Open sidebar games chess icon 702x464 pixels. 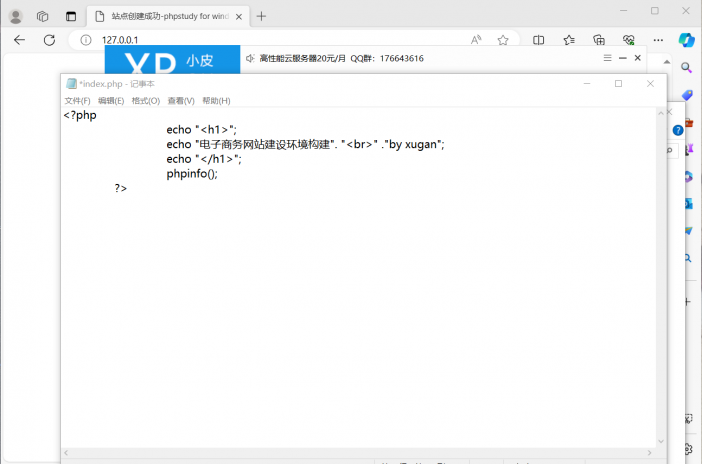690,150
